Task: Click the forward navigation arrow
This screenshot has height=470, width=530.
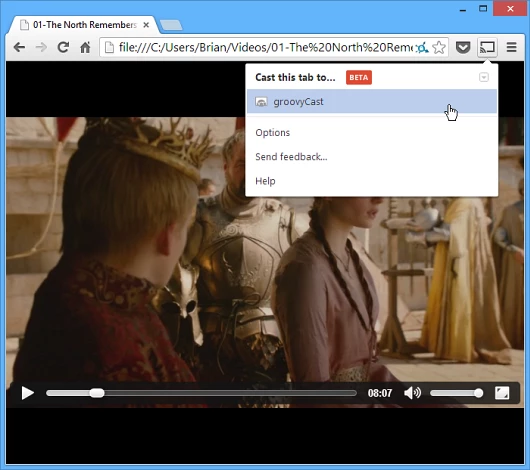Action: (x=41, y=47)
